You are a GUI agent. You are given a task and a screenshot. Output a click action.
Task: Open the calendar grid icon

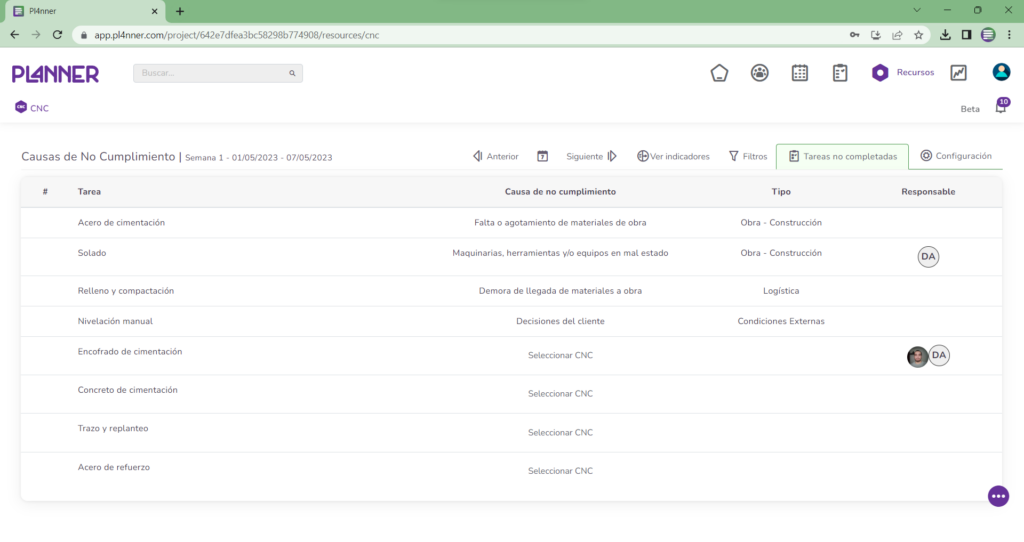click(800, 72)
